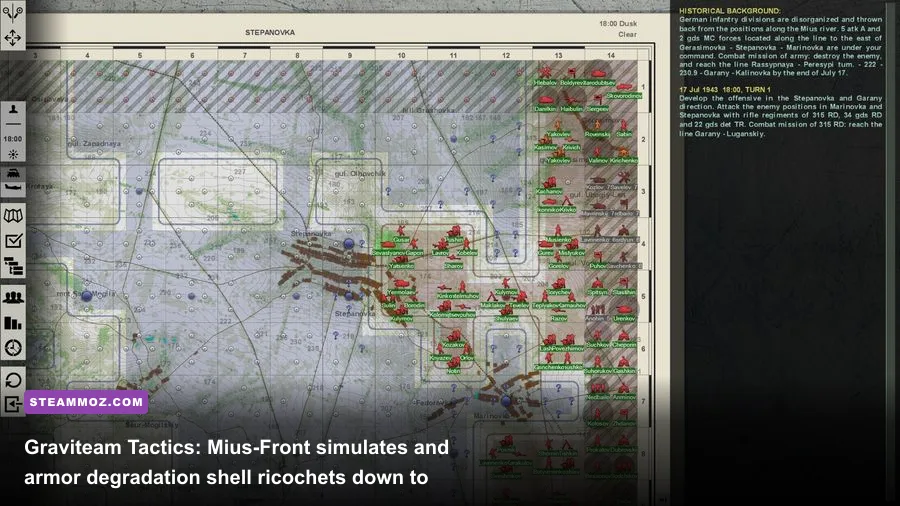
Task: Select the Sharov unit marker
Action: tap(453, 259)
